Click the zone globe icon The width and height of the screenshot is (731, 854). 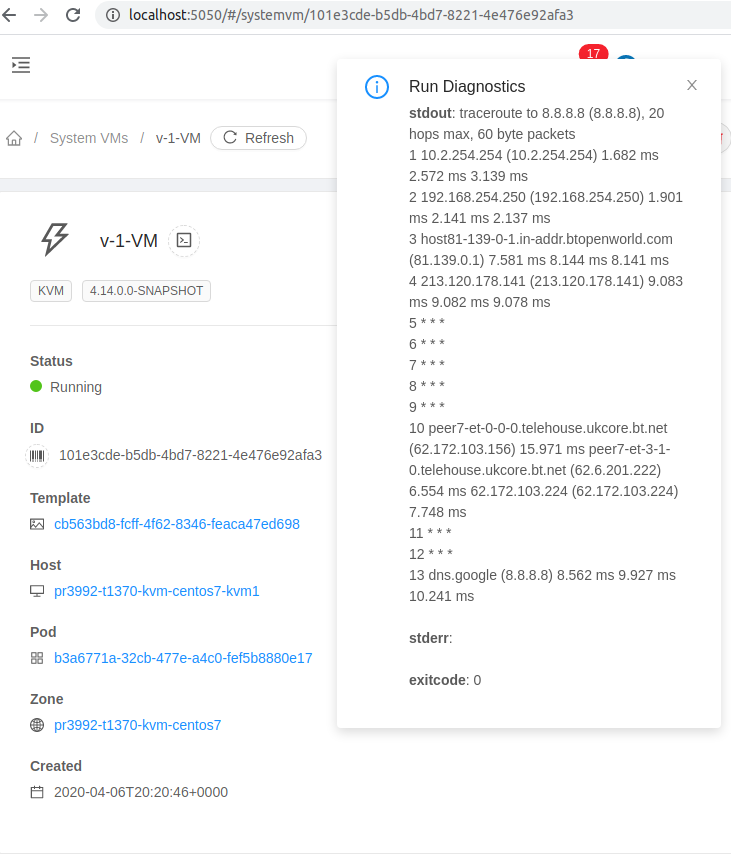click(37, 725)
